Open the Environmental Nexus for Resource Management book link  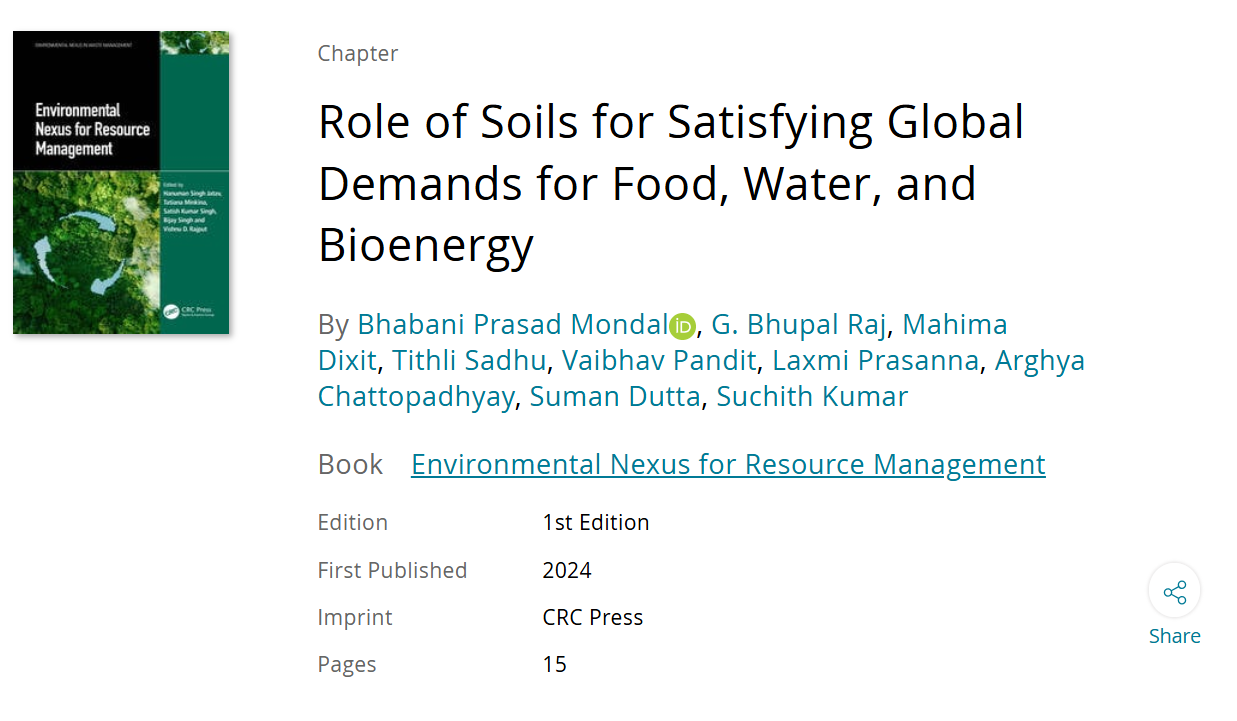728,465
